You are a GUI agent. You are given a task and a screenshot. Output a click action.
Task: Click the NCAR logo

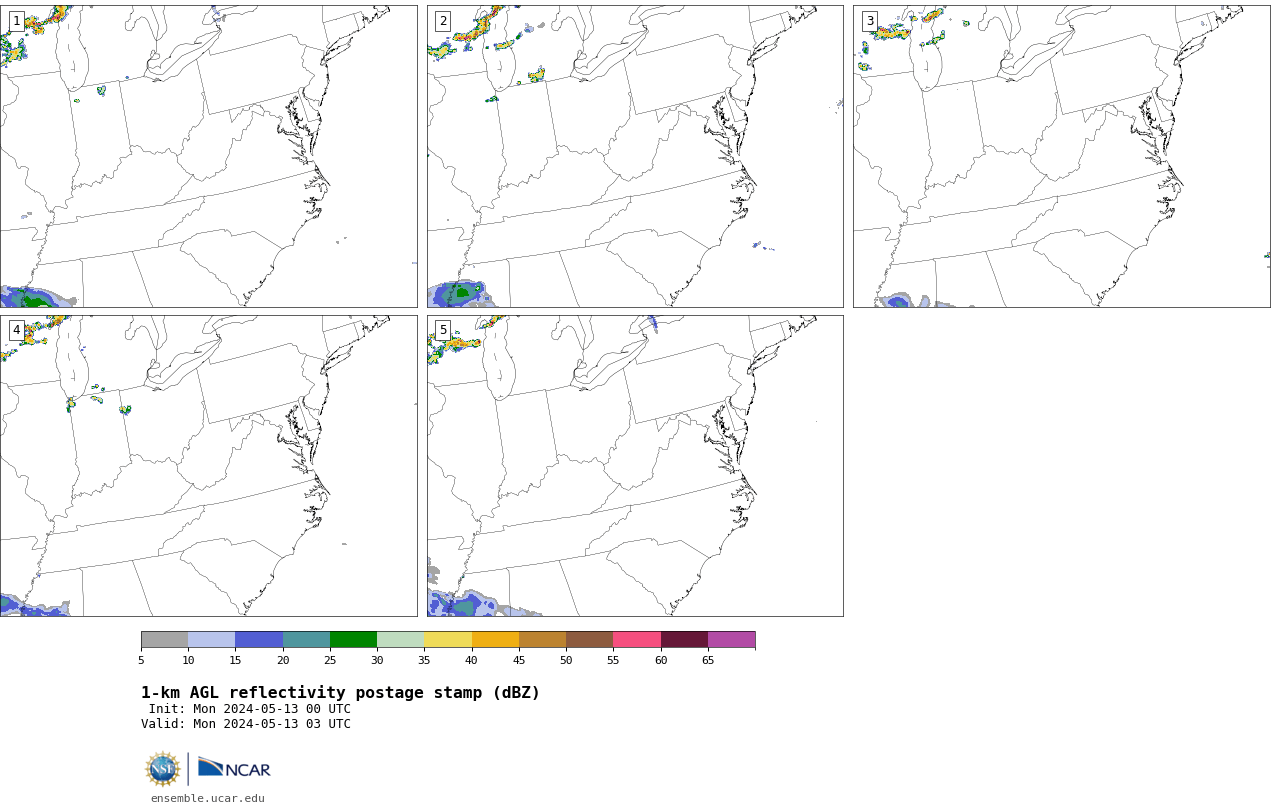coord(234,768)
